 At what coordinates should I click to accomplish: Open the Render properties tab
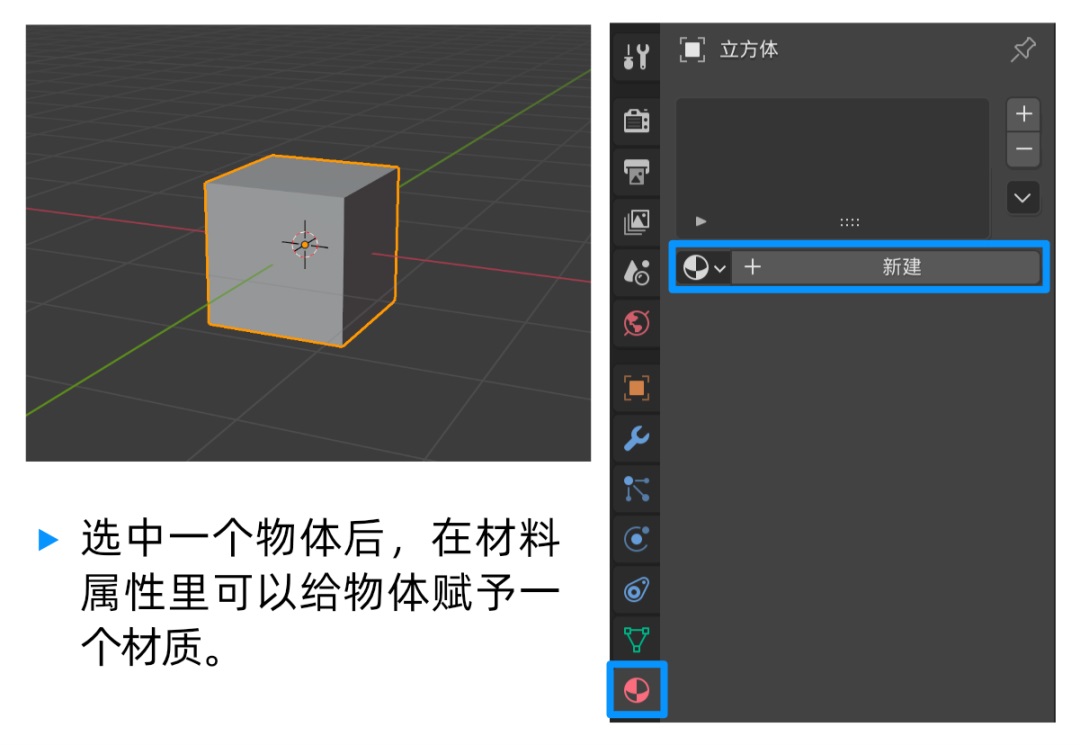coord(636,120)
